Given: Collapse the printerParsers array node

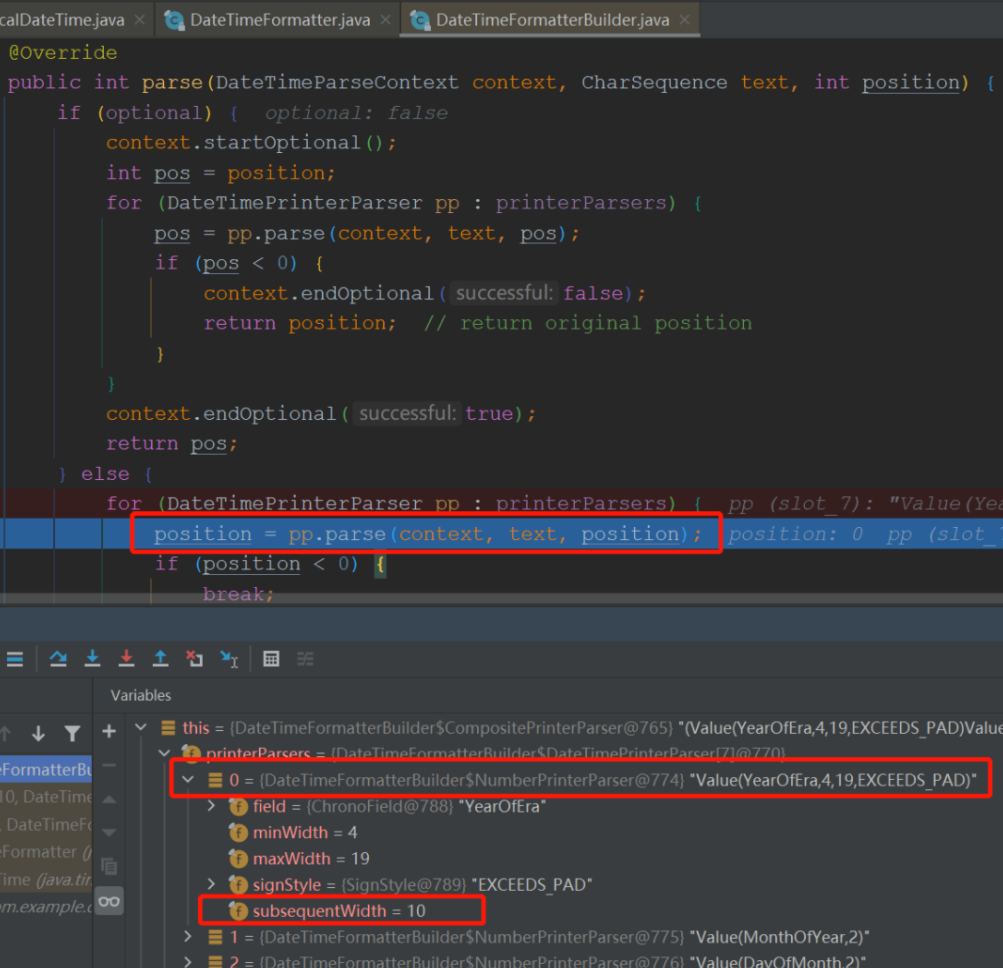Looking at the screenshot, I should pos(164,753).
